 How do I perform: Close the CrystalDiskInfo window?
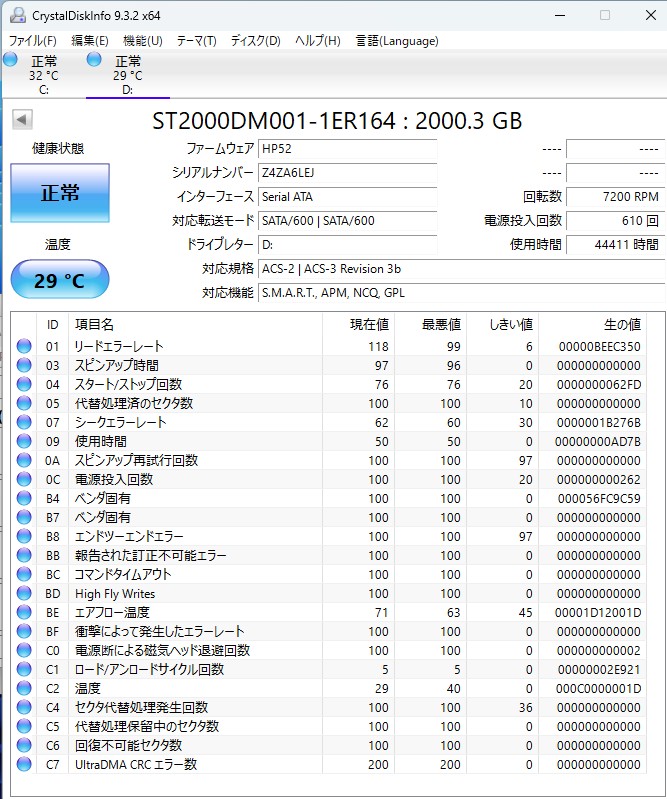(x=651, y=15)
